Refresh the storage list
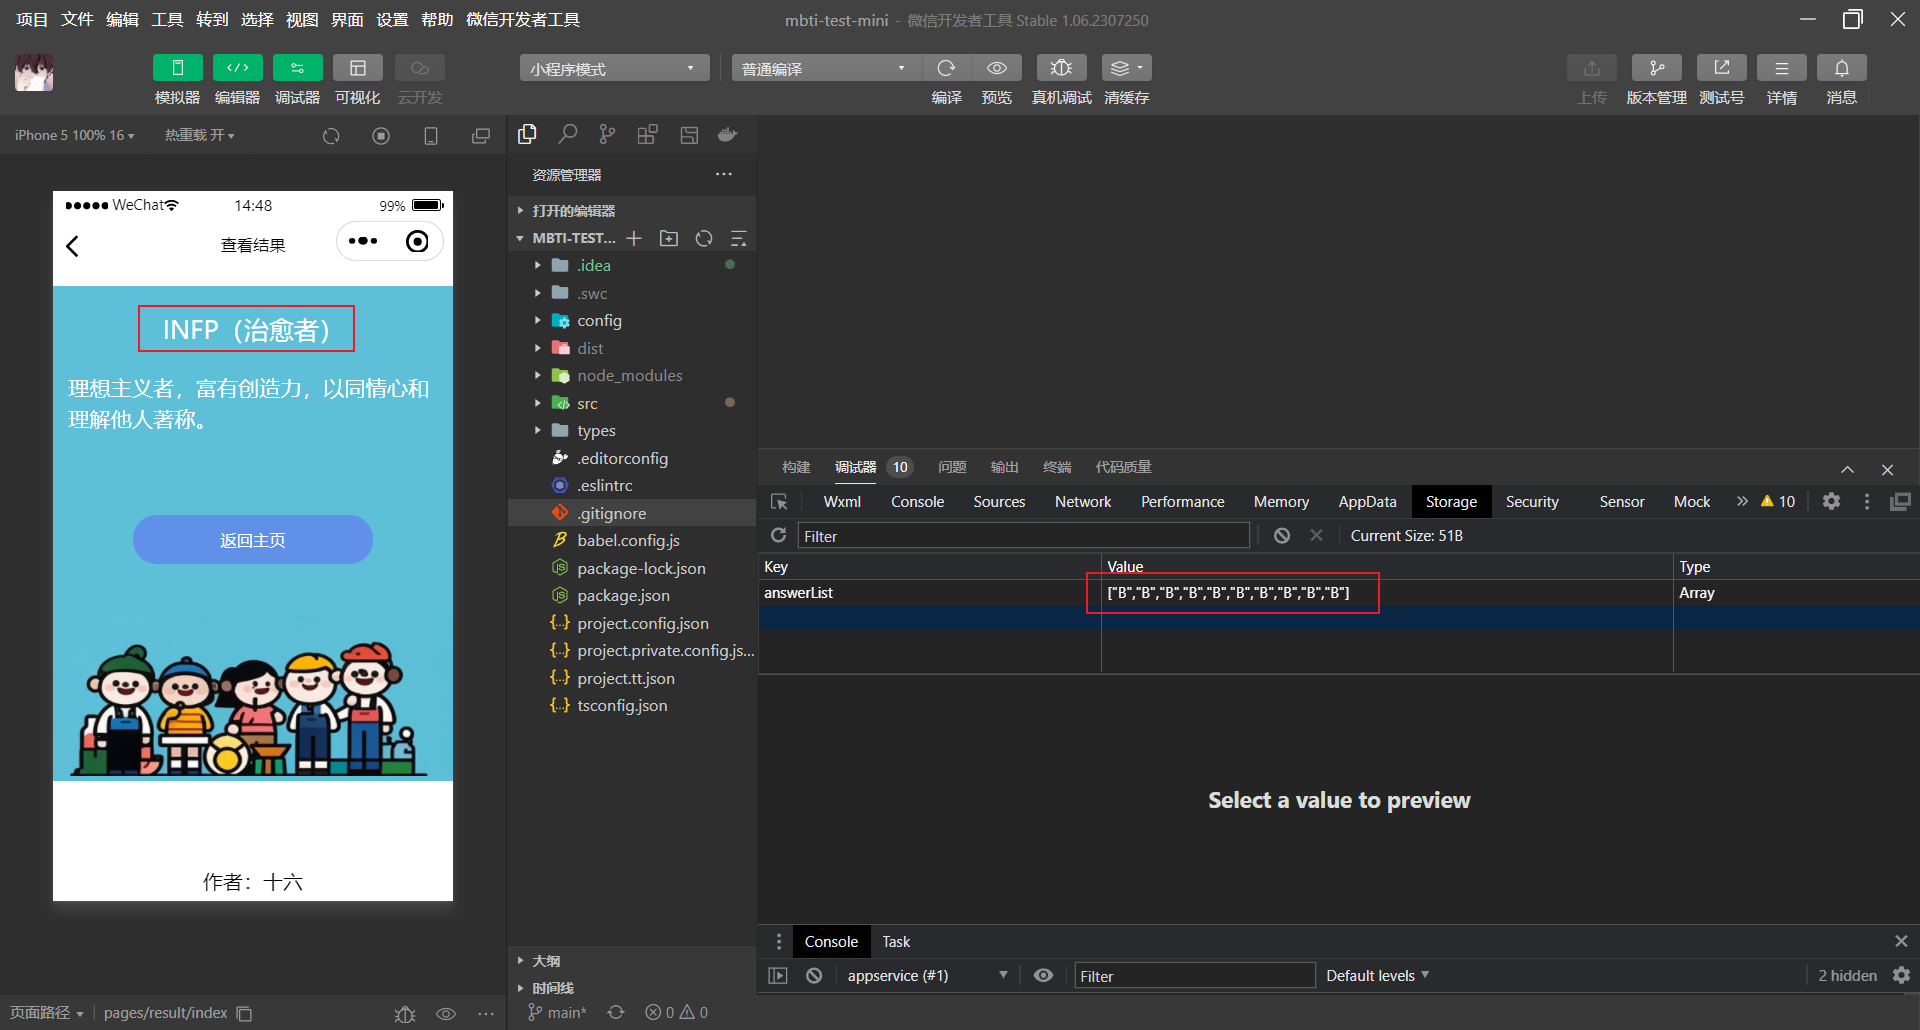This screenshot has height=1030, width=1920. (778, 536)
